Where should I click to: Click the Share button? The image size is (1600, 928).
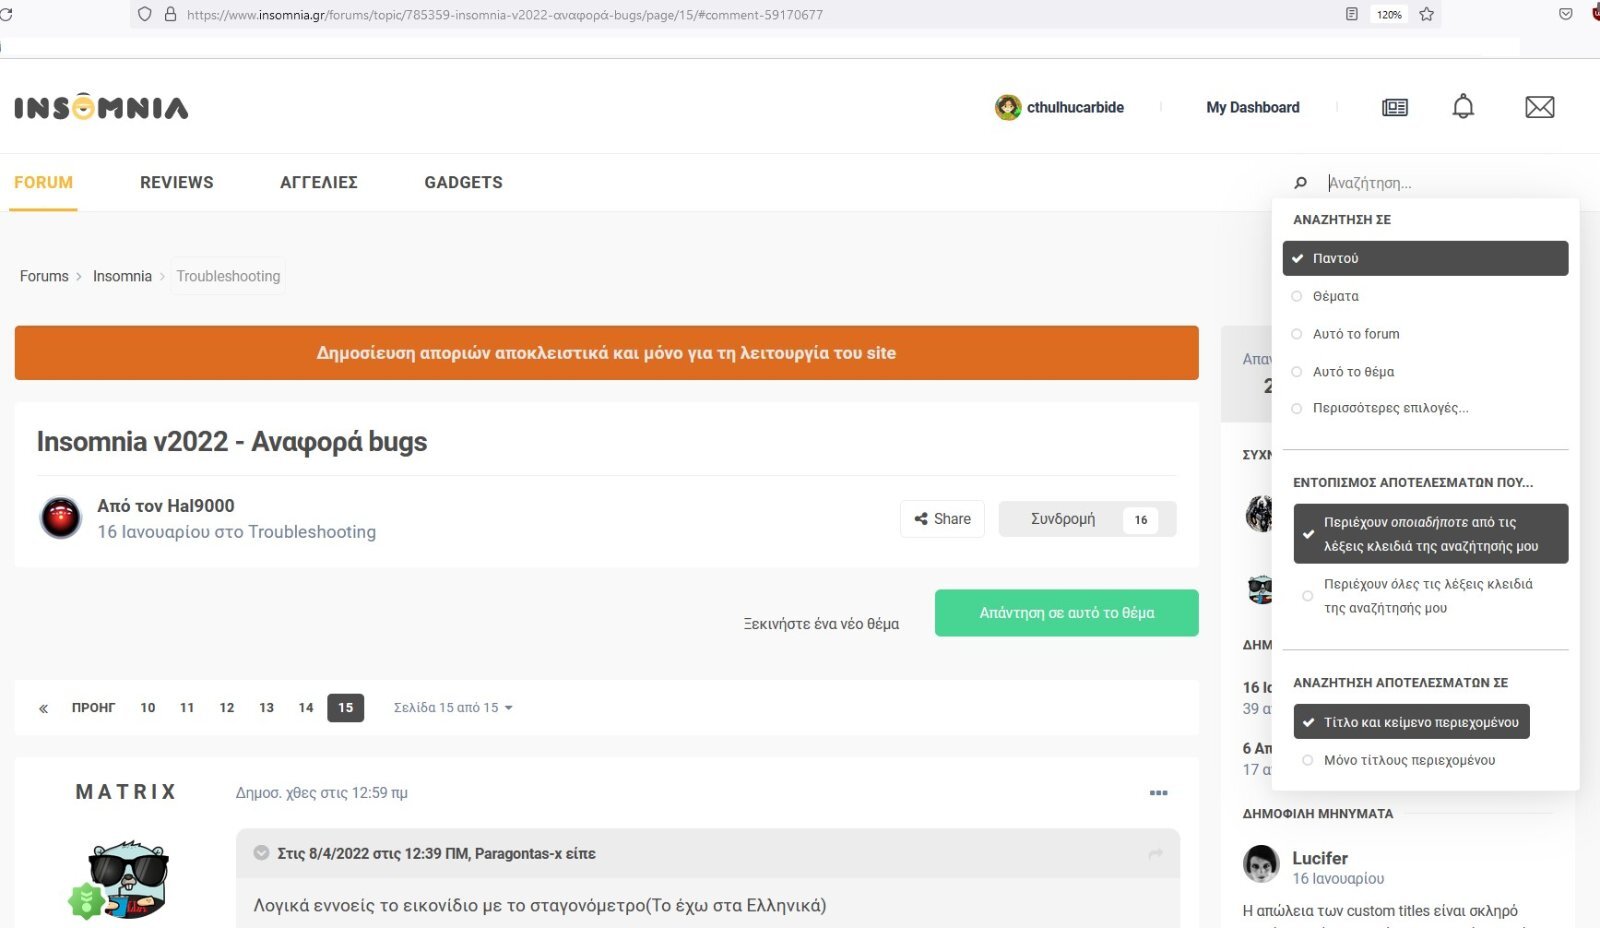(x=942, y=519)
